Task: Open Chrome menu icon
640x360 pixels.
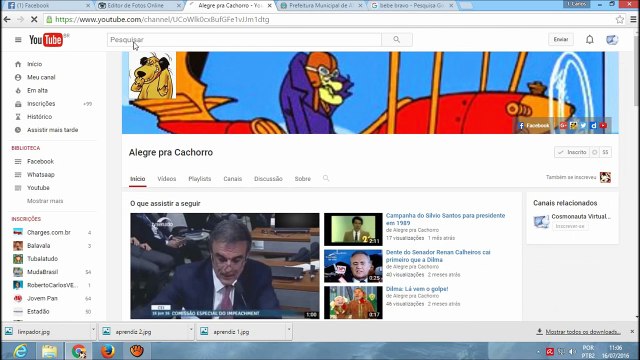Action: click(633, 19)
